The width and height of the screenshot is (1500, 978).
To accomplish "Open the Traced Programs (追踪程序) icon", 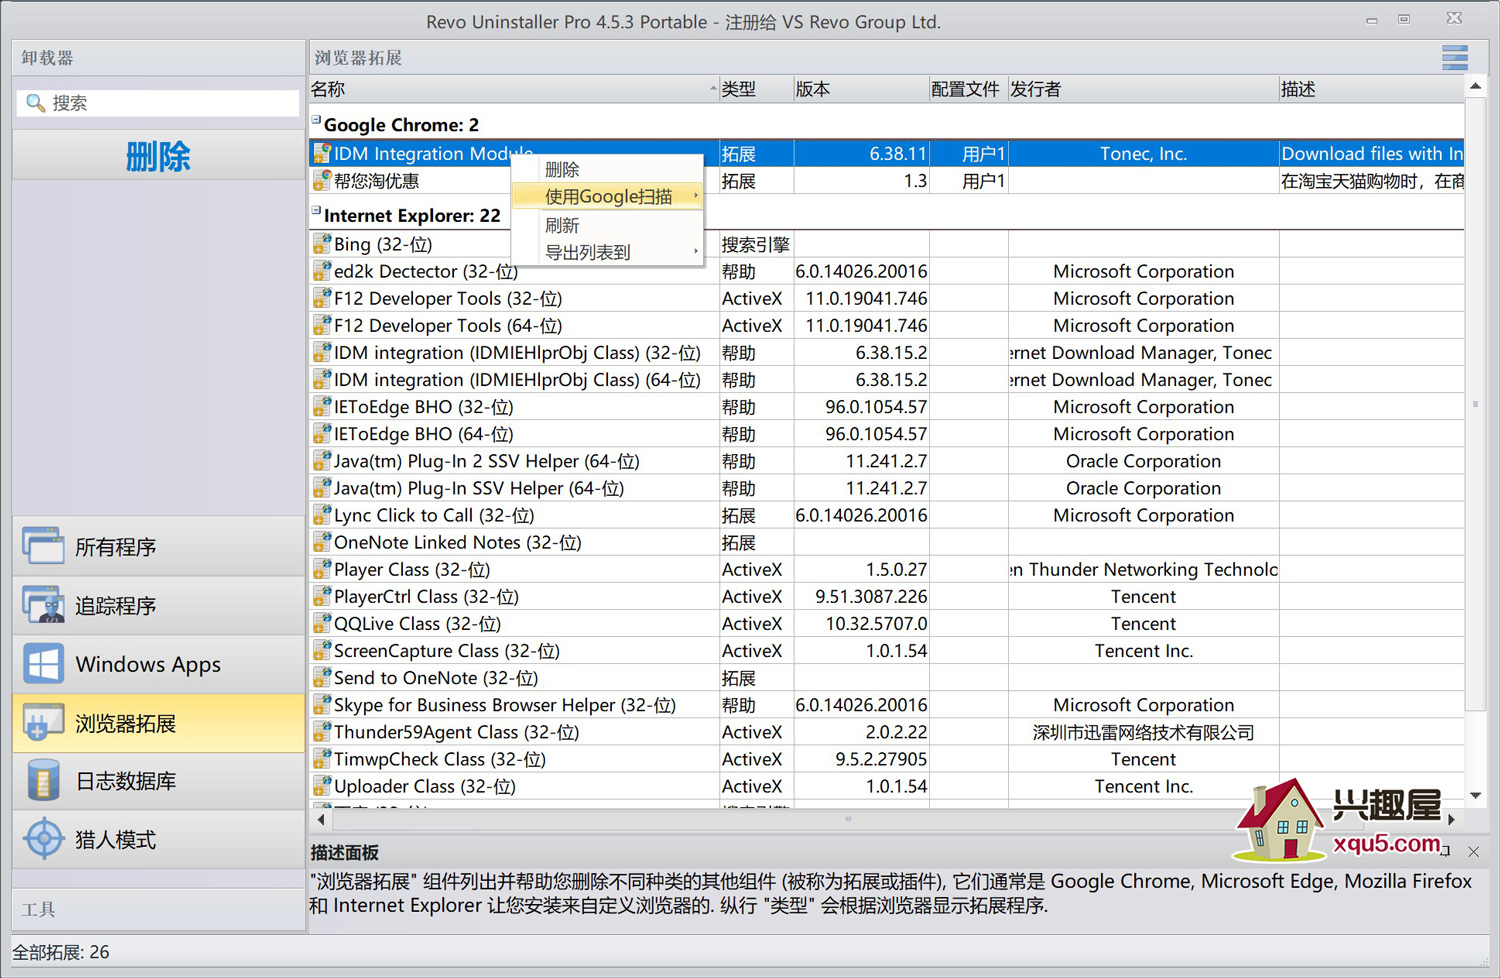I will coord(43,605).
